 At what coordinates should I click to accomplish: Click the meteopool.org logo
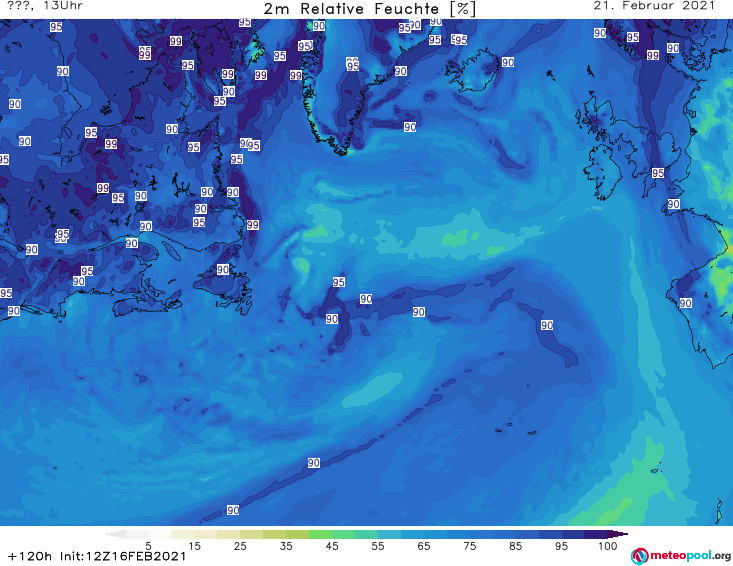[680, 556]
